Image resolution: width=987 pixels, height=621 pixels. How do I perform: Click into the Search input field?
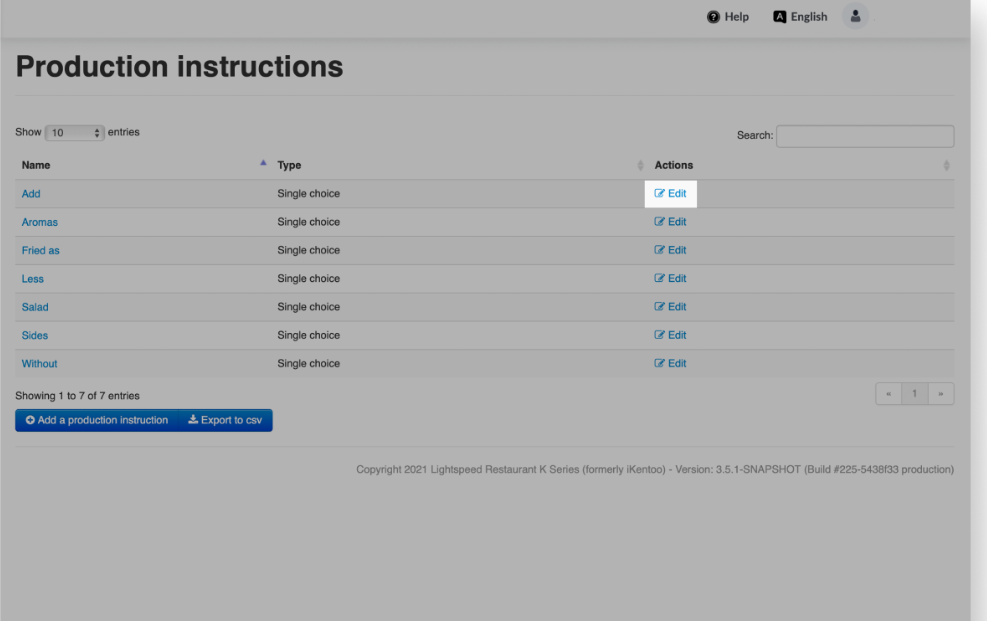pyautogui.click(x=865, y=136)
